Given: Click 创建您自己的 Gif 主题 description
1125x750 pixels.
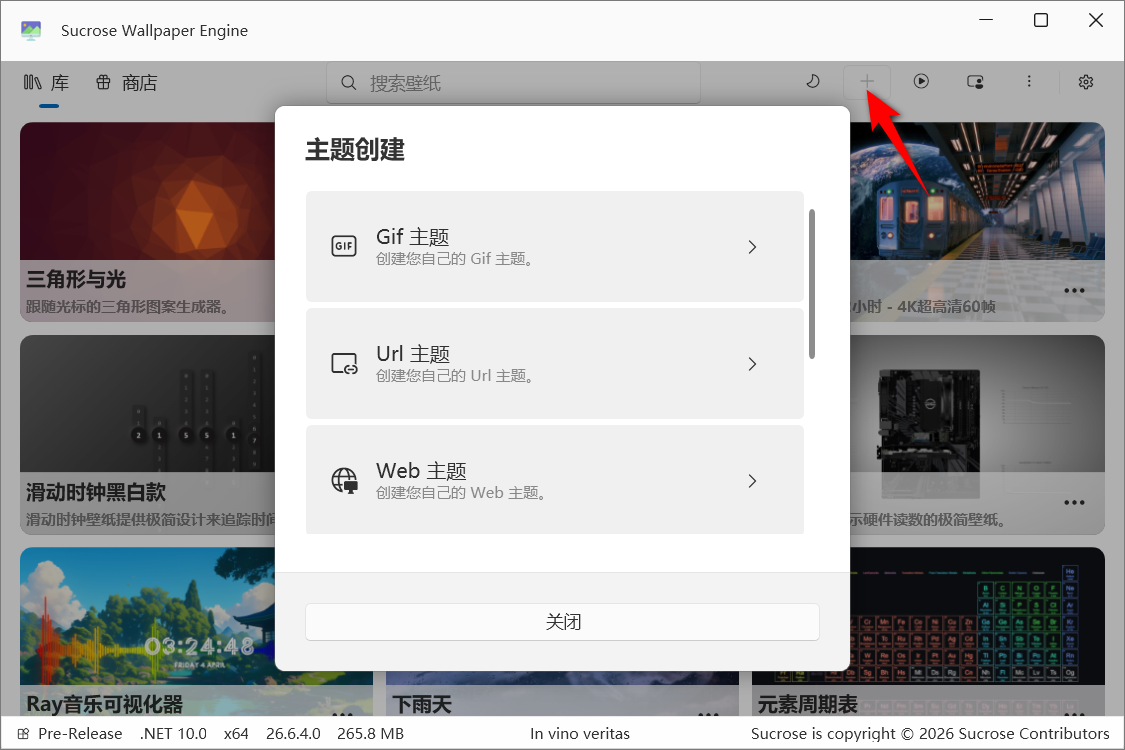Looking at the screenshot, I should click(x=454, y=258).
